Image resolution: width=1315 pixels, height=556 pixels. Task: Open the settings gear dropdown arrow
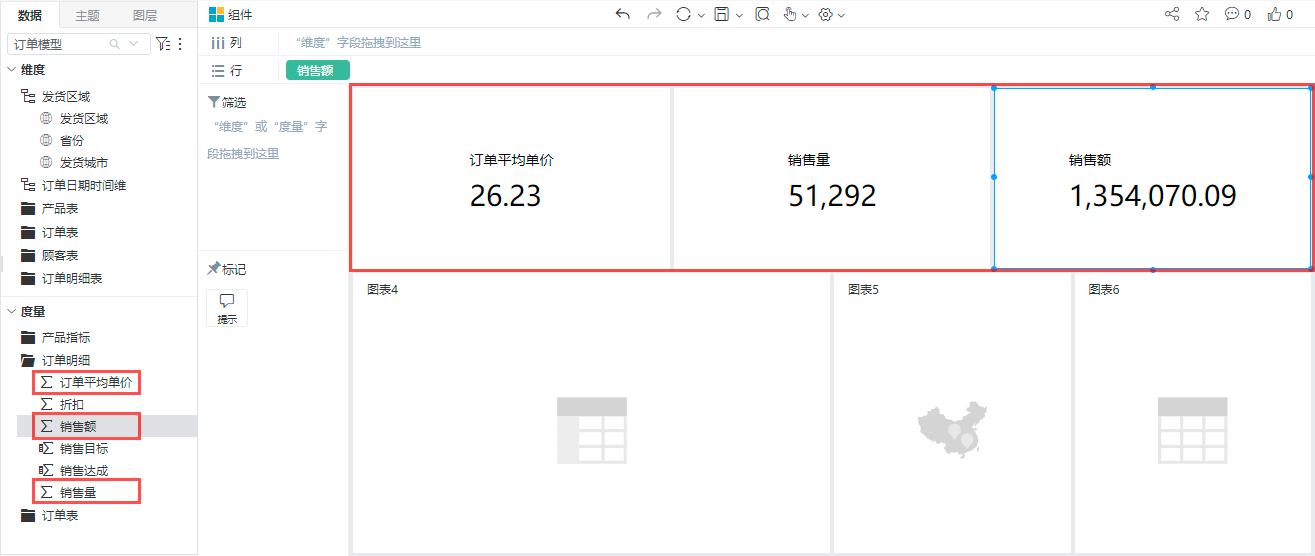click(x=842, y=15)
